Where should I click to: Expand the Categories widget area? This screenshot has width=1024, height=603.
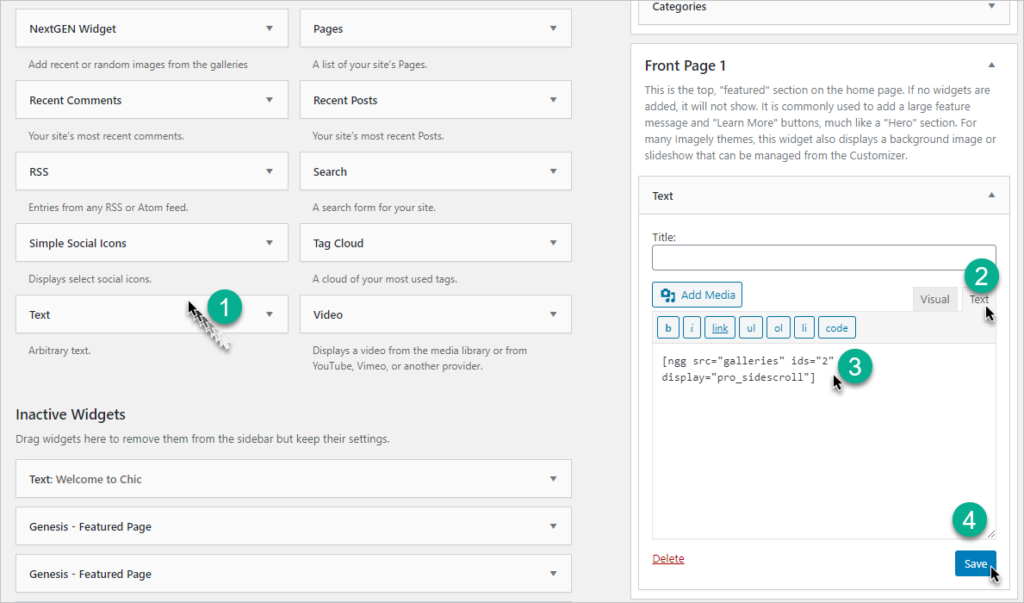pyautogui.click(x=991, y=7)
